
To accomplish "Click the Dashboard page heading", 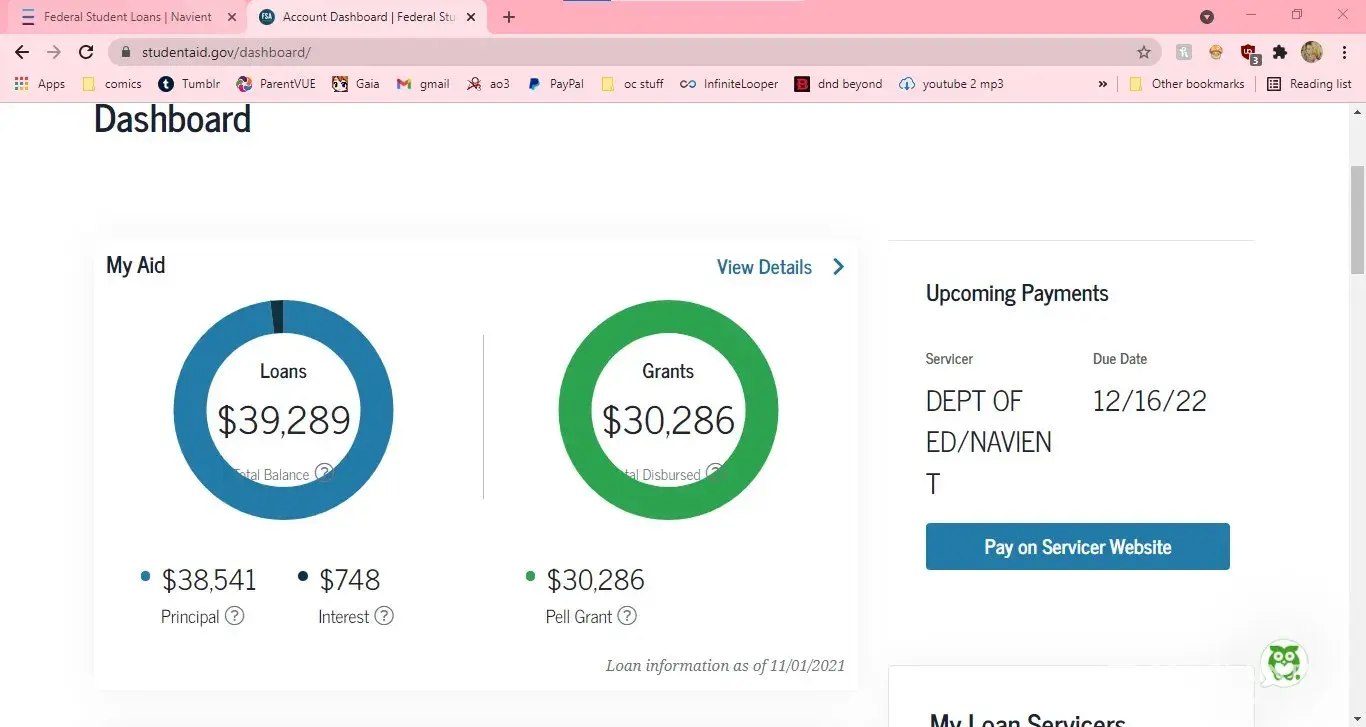I will pyautogui.click(x=172, y=119).
